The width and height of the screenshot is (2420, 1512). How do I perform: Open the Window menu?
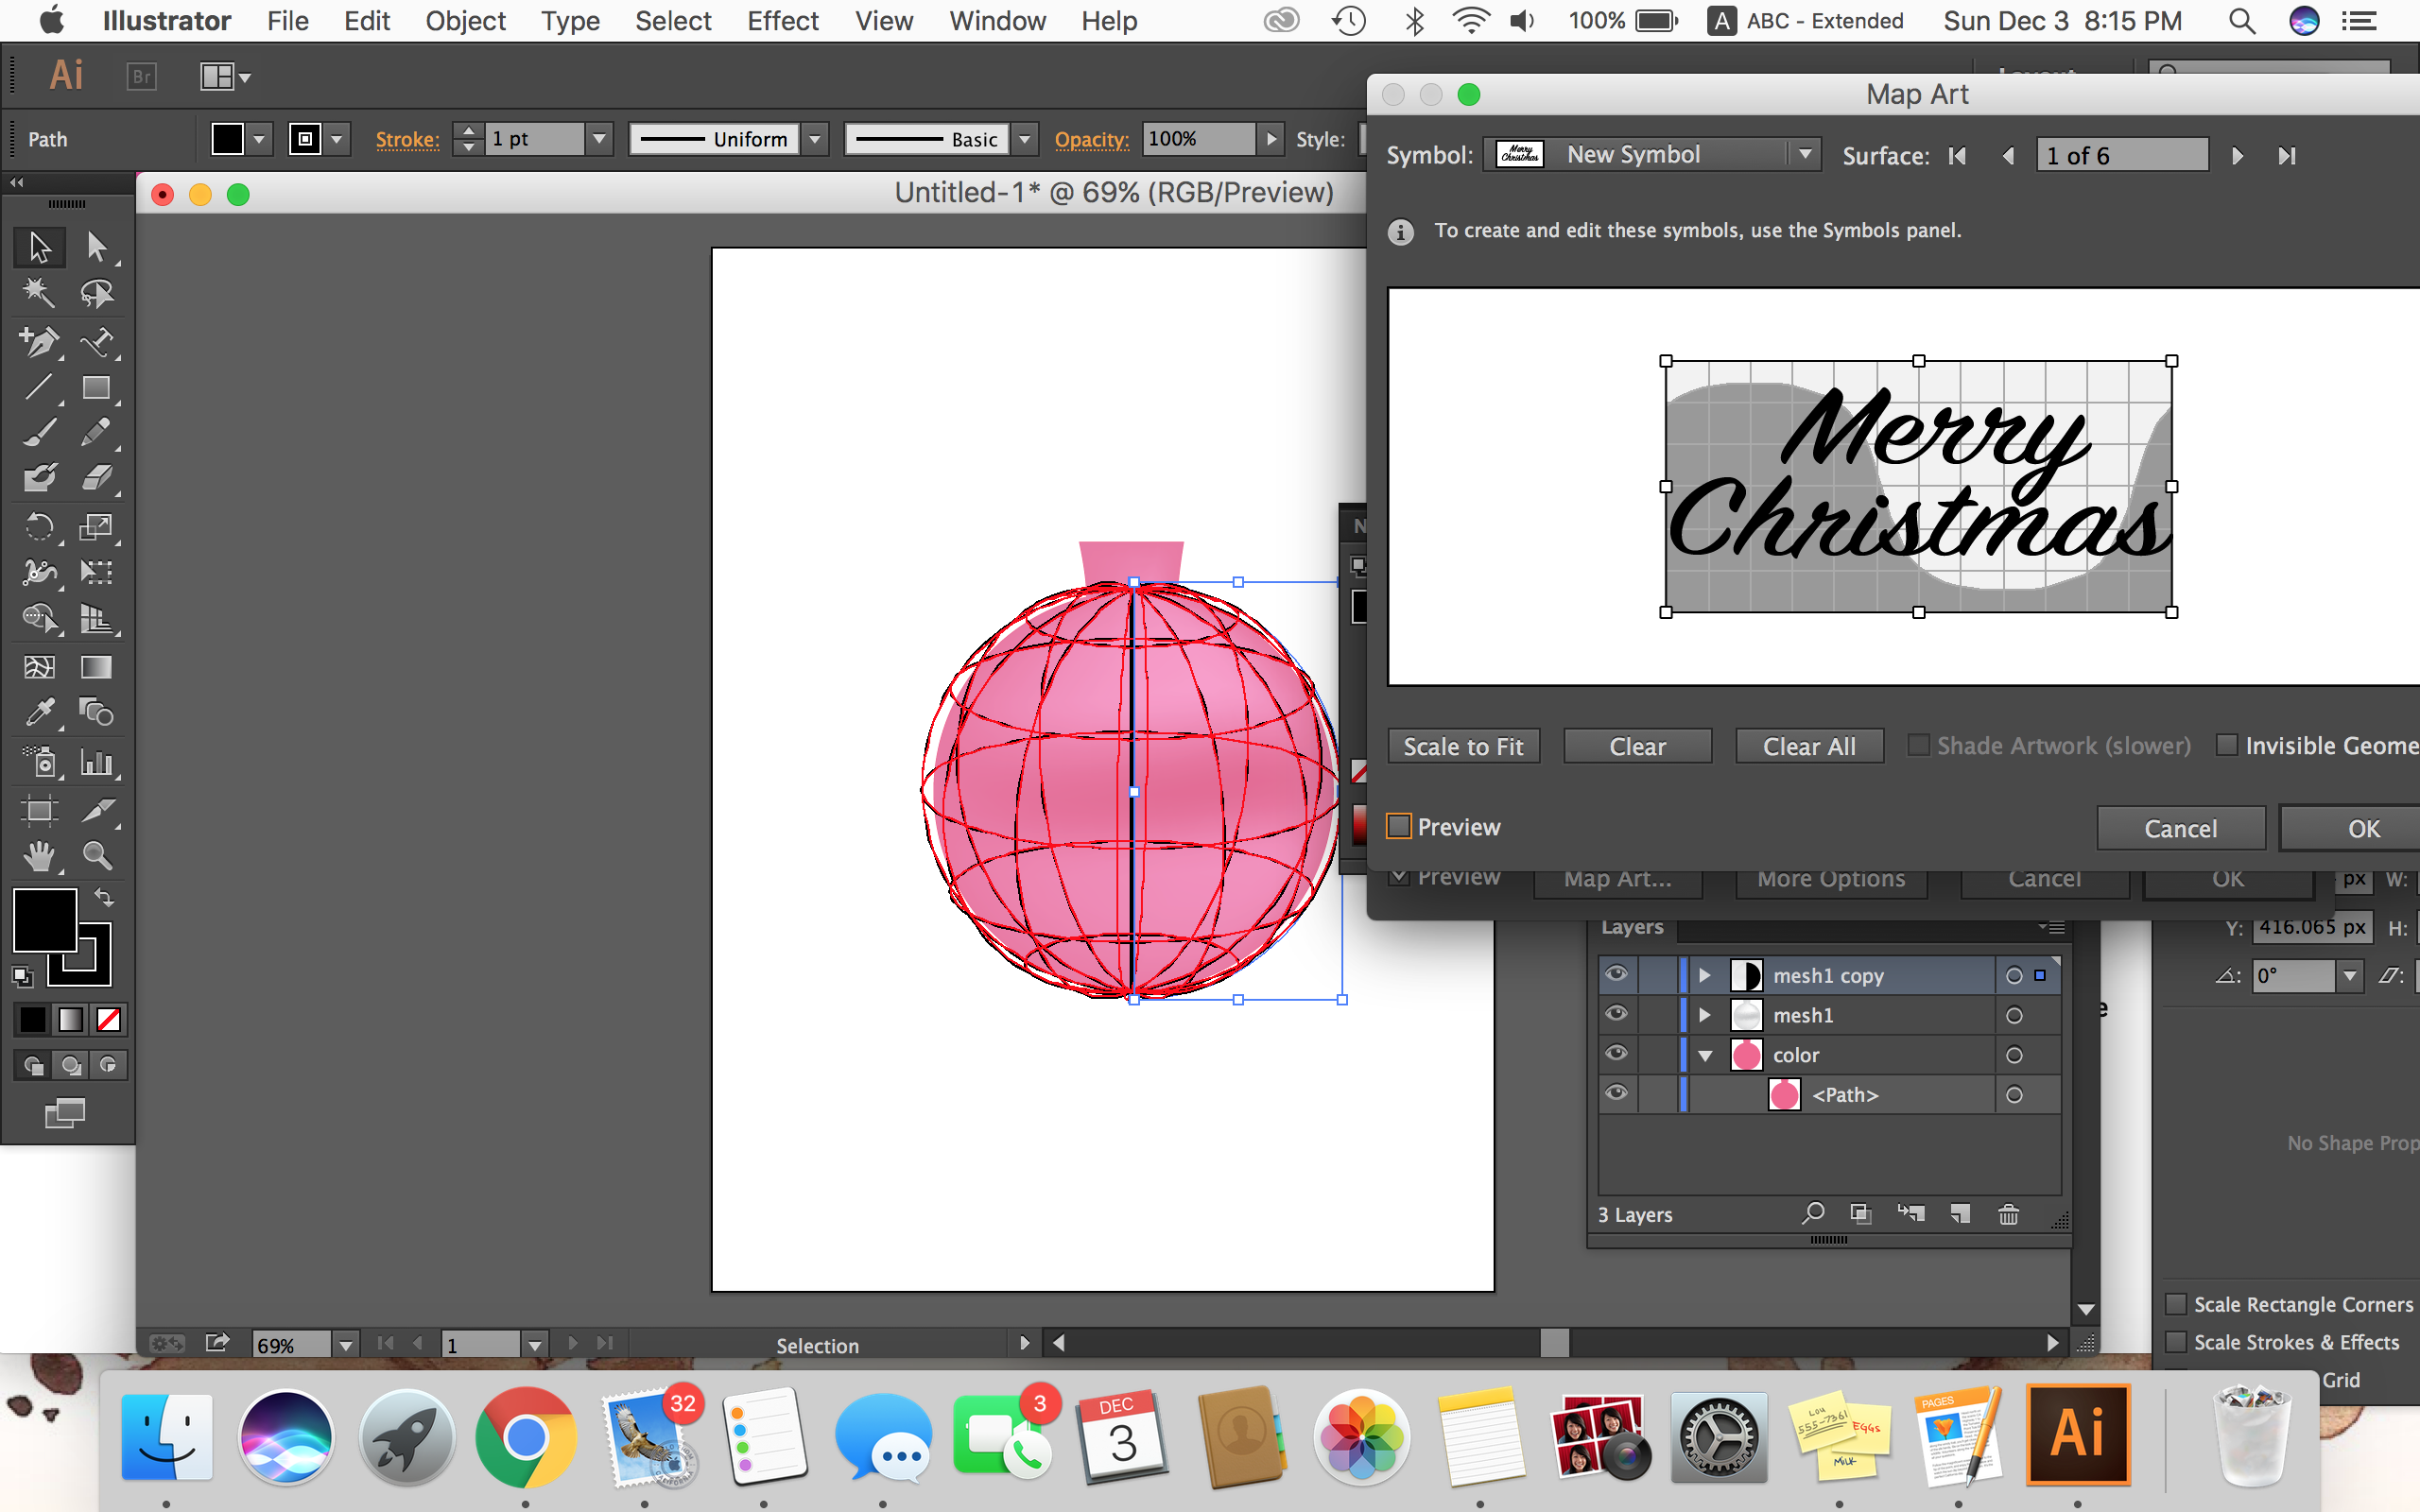997,21
